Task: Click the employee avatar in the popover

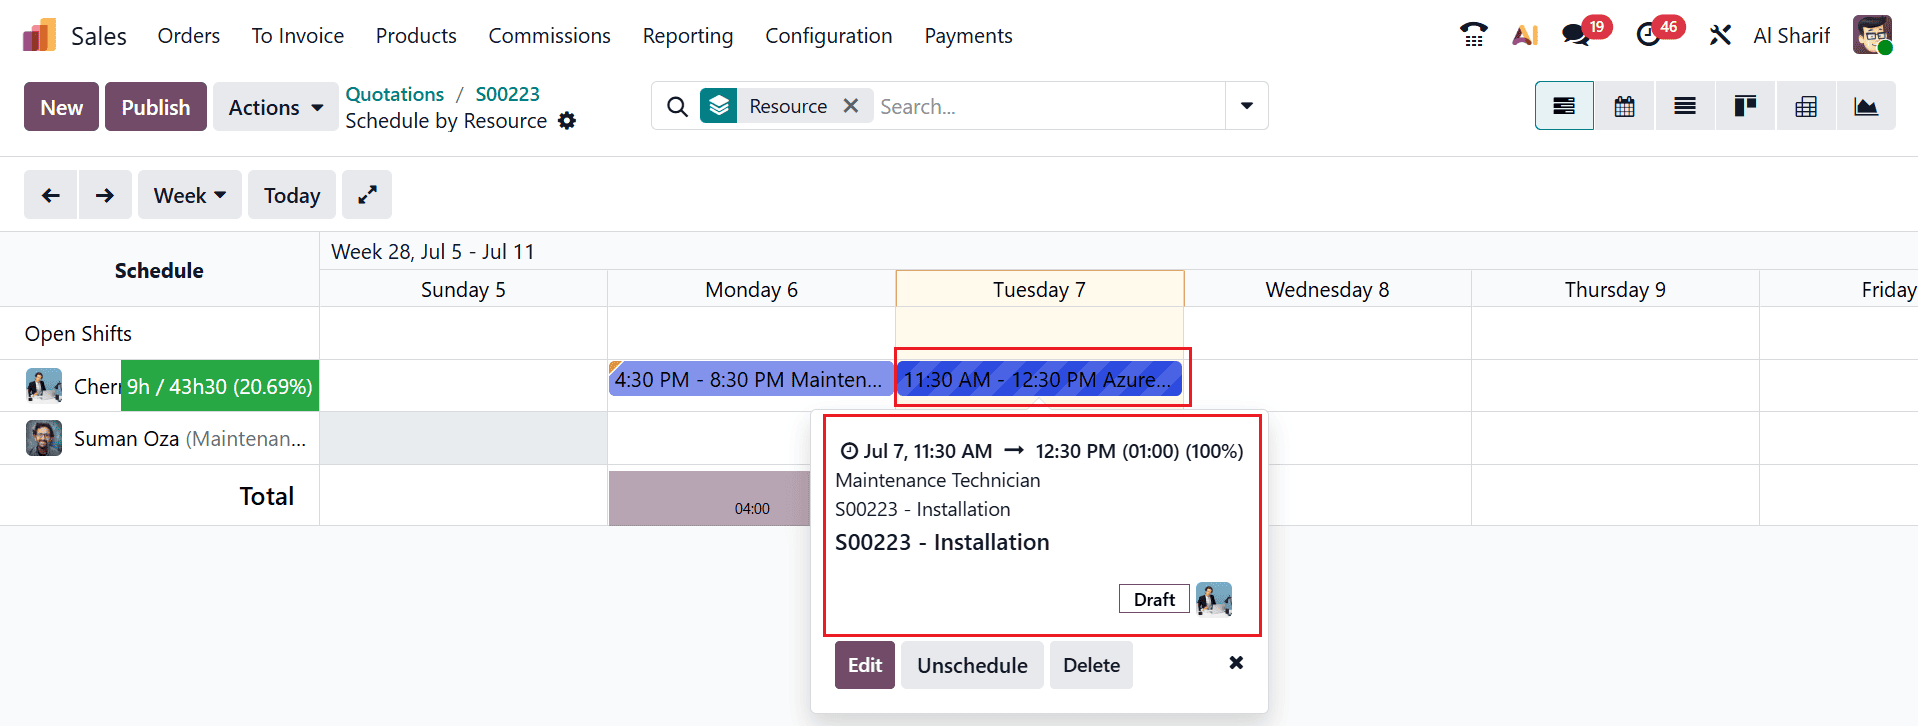Action: pos(1214,599)
